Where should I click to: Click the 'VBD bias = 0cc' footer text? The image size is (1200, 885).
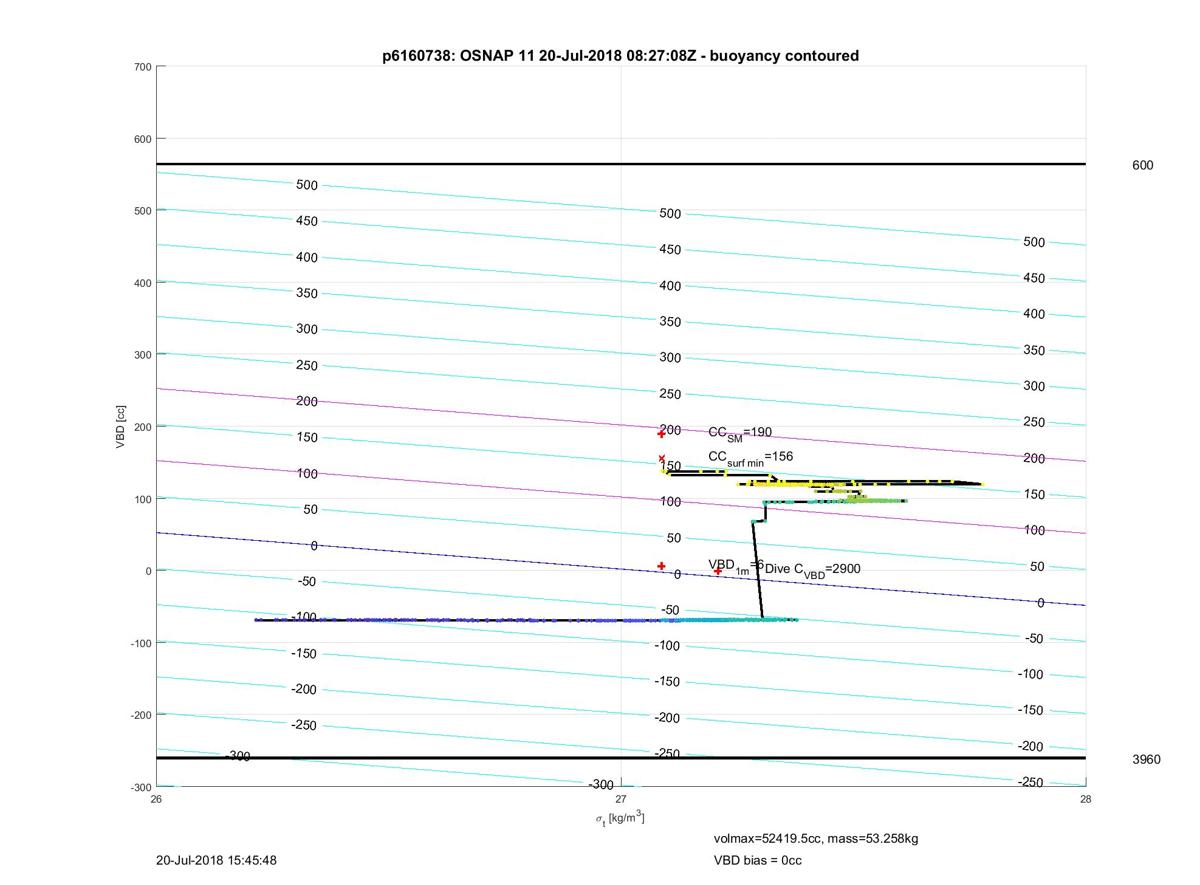[757, 860]
